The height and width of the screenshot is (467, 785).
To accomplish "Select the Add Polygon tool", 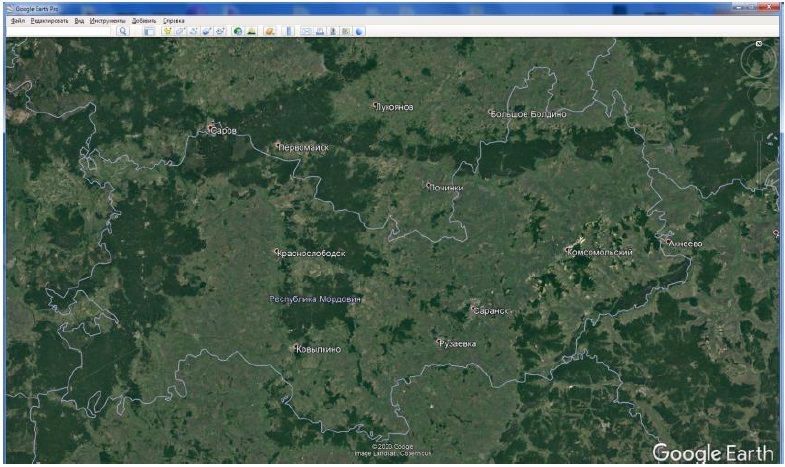I will pos(181,31).
